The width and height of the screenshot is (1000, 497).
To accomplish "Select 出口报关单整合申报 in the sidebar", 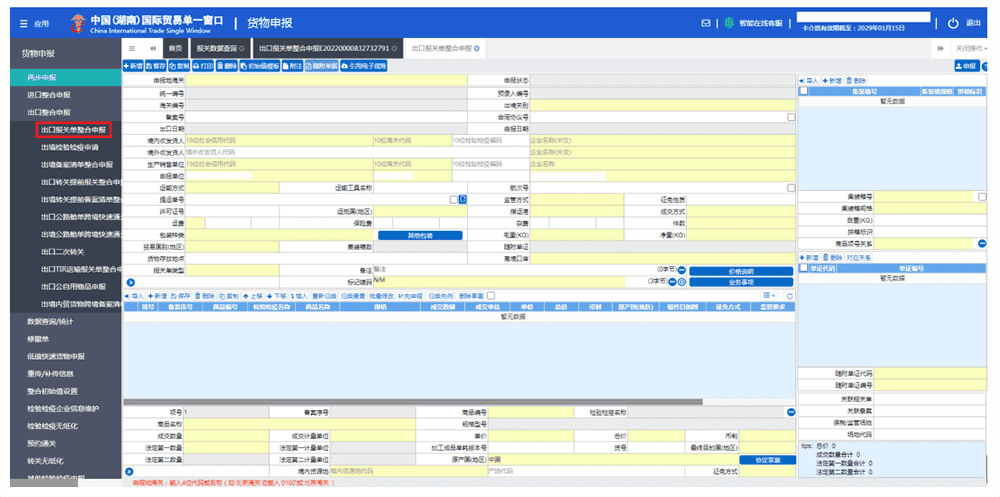I will (73, 130).
